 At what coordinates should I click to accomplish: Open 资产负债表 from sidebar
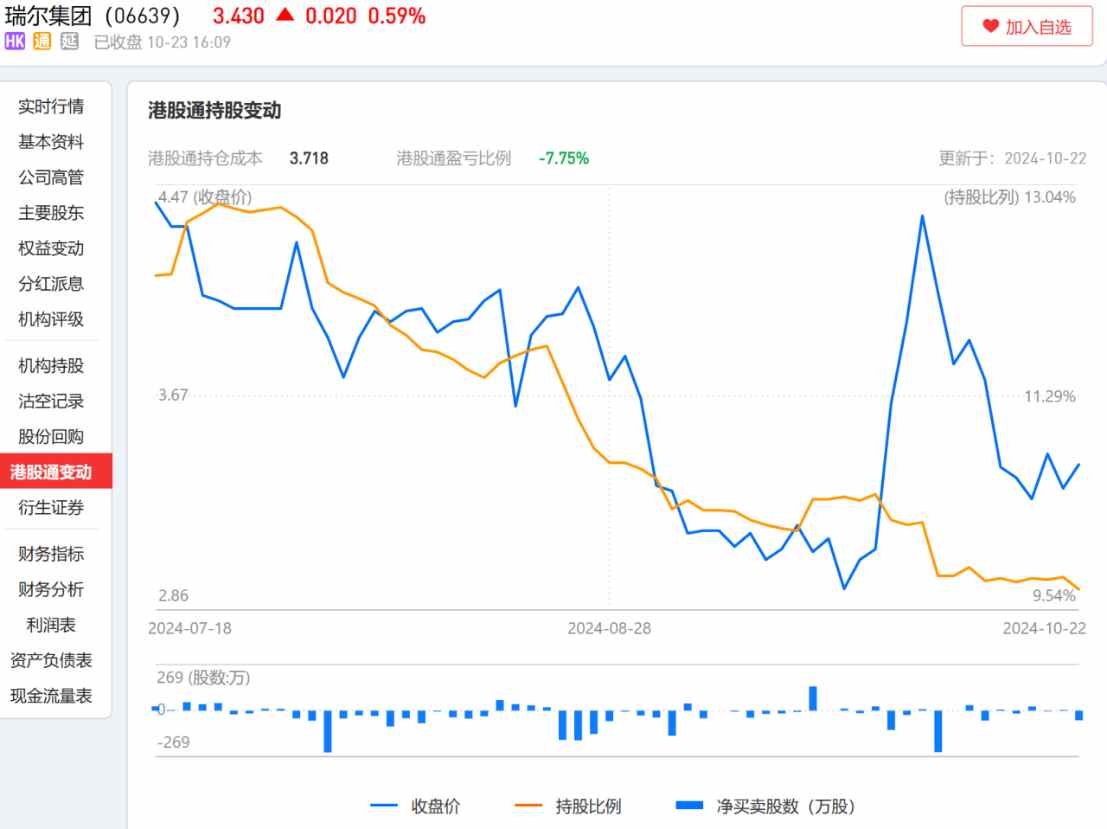[51, 660]
